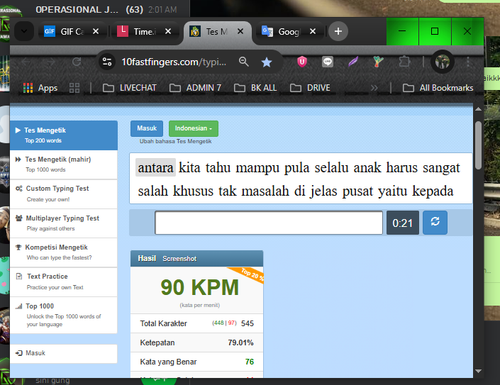Open the green sprout extension icon
Screen dimensions: 500x385
coord(378,62)
